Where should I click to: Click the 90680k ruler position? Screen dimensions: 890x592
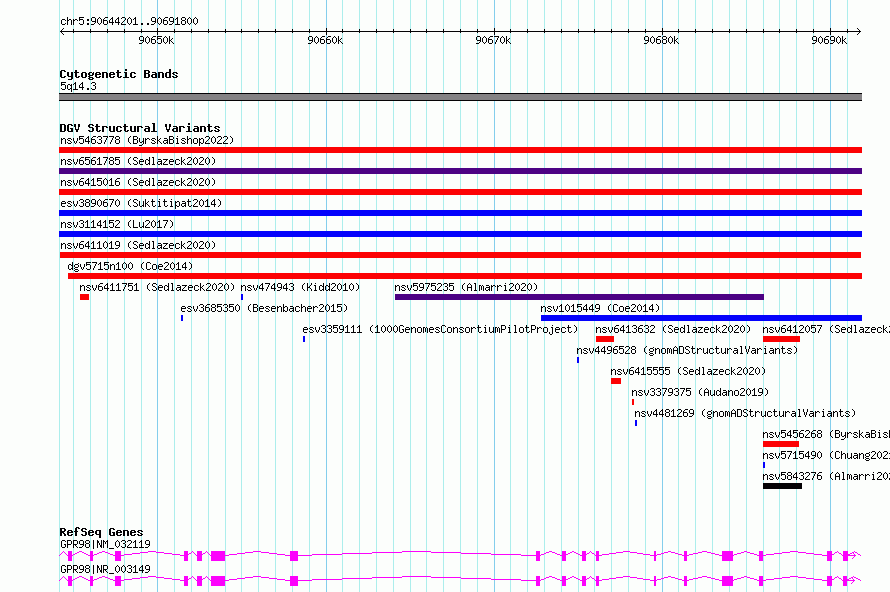point(661,40)
